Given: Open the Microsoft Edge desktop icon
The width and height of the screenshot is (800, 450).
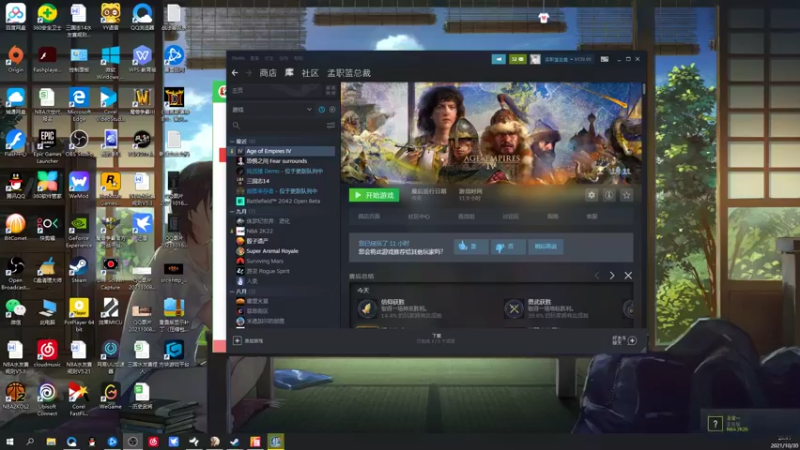Looking at the screenshot, I should 79,105.
